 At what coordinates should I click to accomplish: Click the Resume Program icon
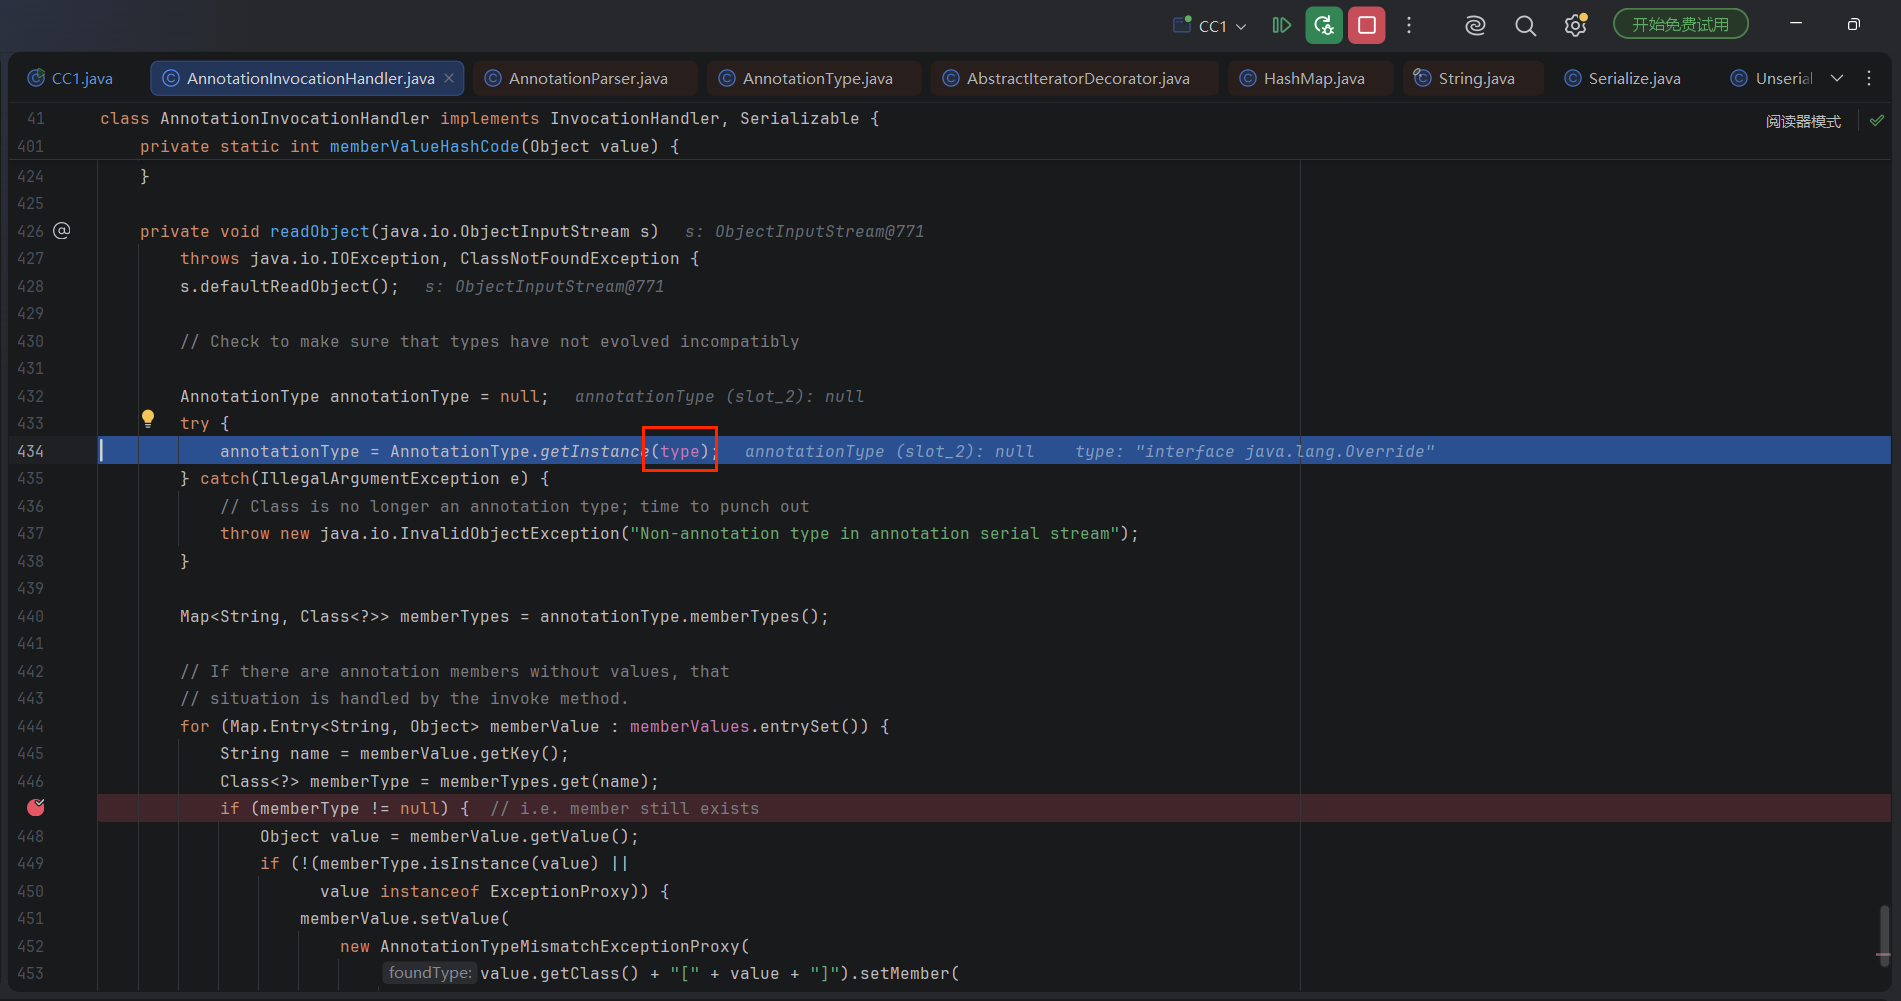click(1281, 25)
